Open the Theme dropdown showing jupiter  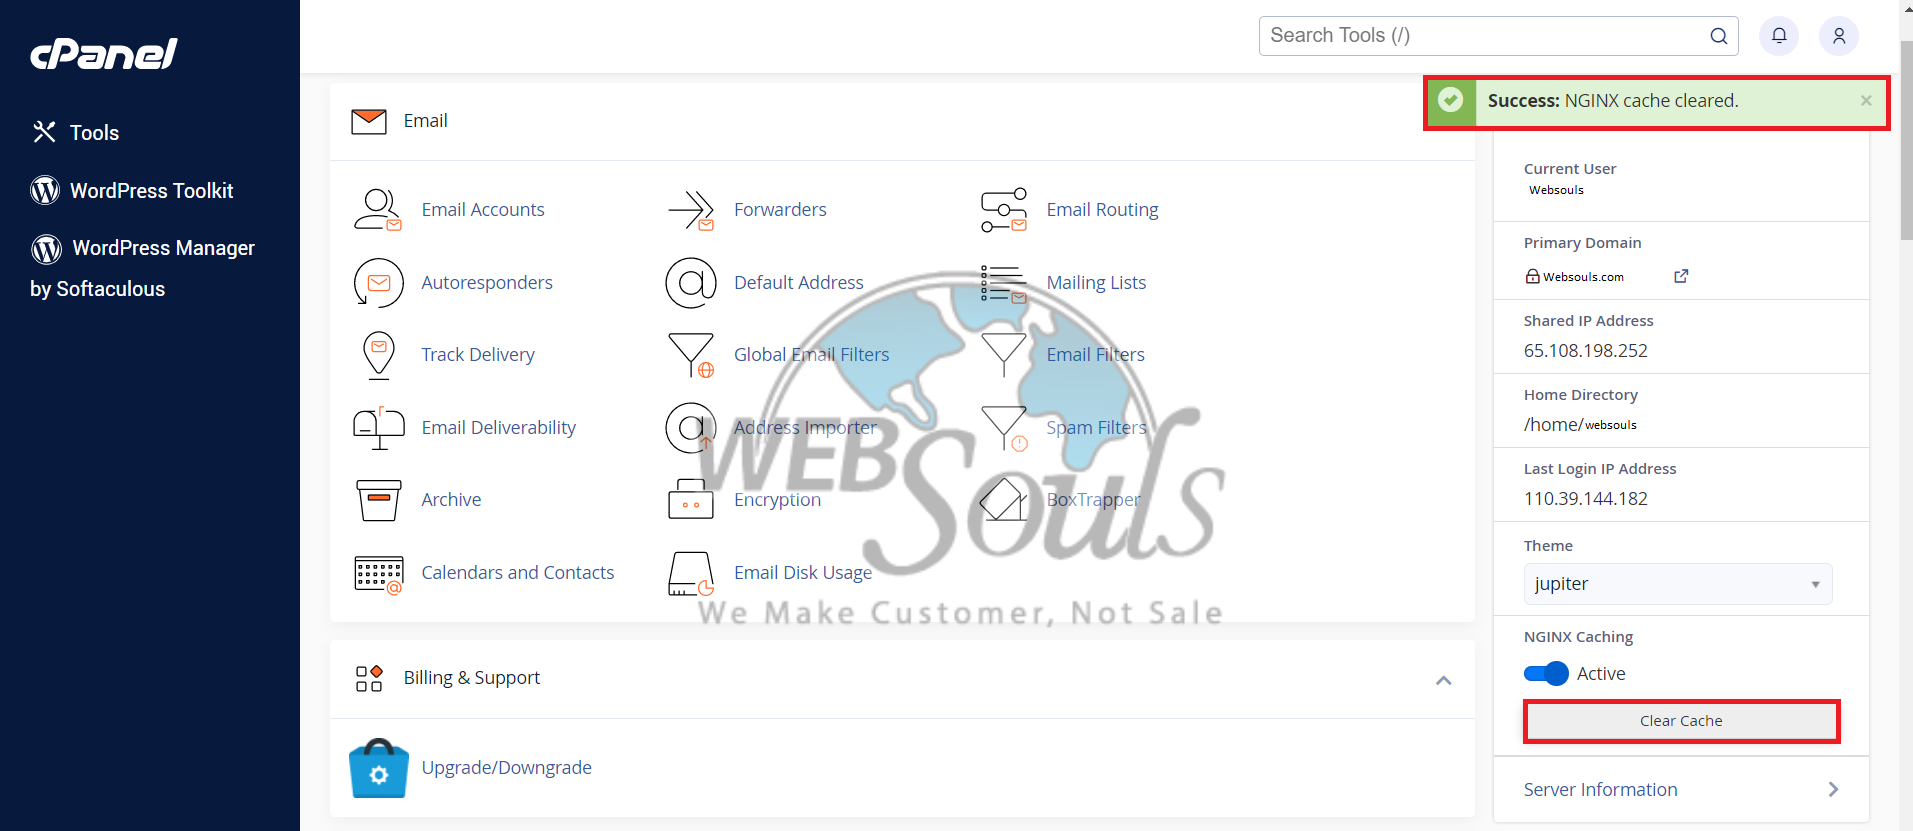click(x=1678, y=584)
